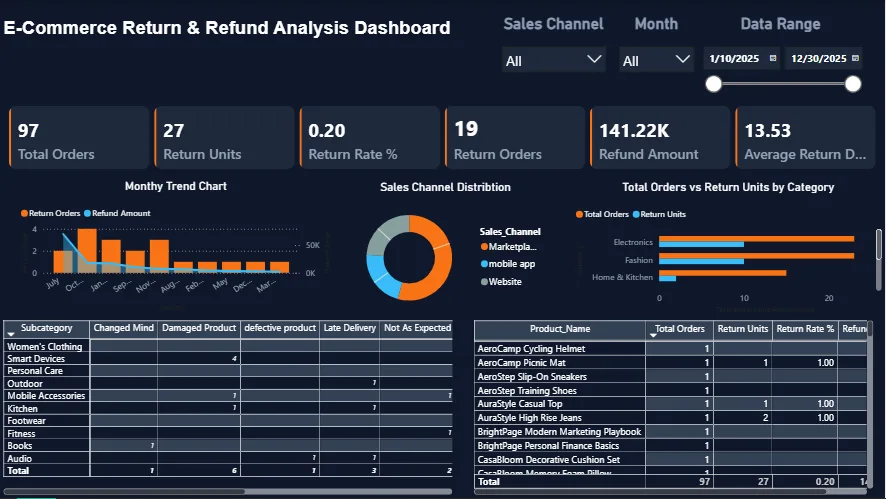886x499 pixels.
Task: Click sort arrow under Subcategory header
Action: pos(11,335)
